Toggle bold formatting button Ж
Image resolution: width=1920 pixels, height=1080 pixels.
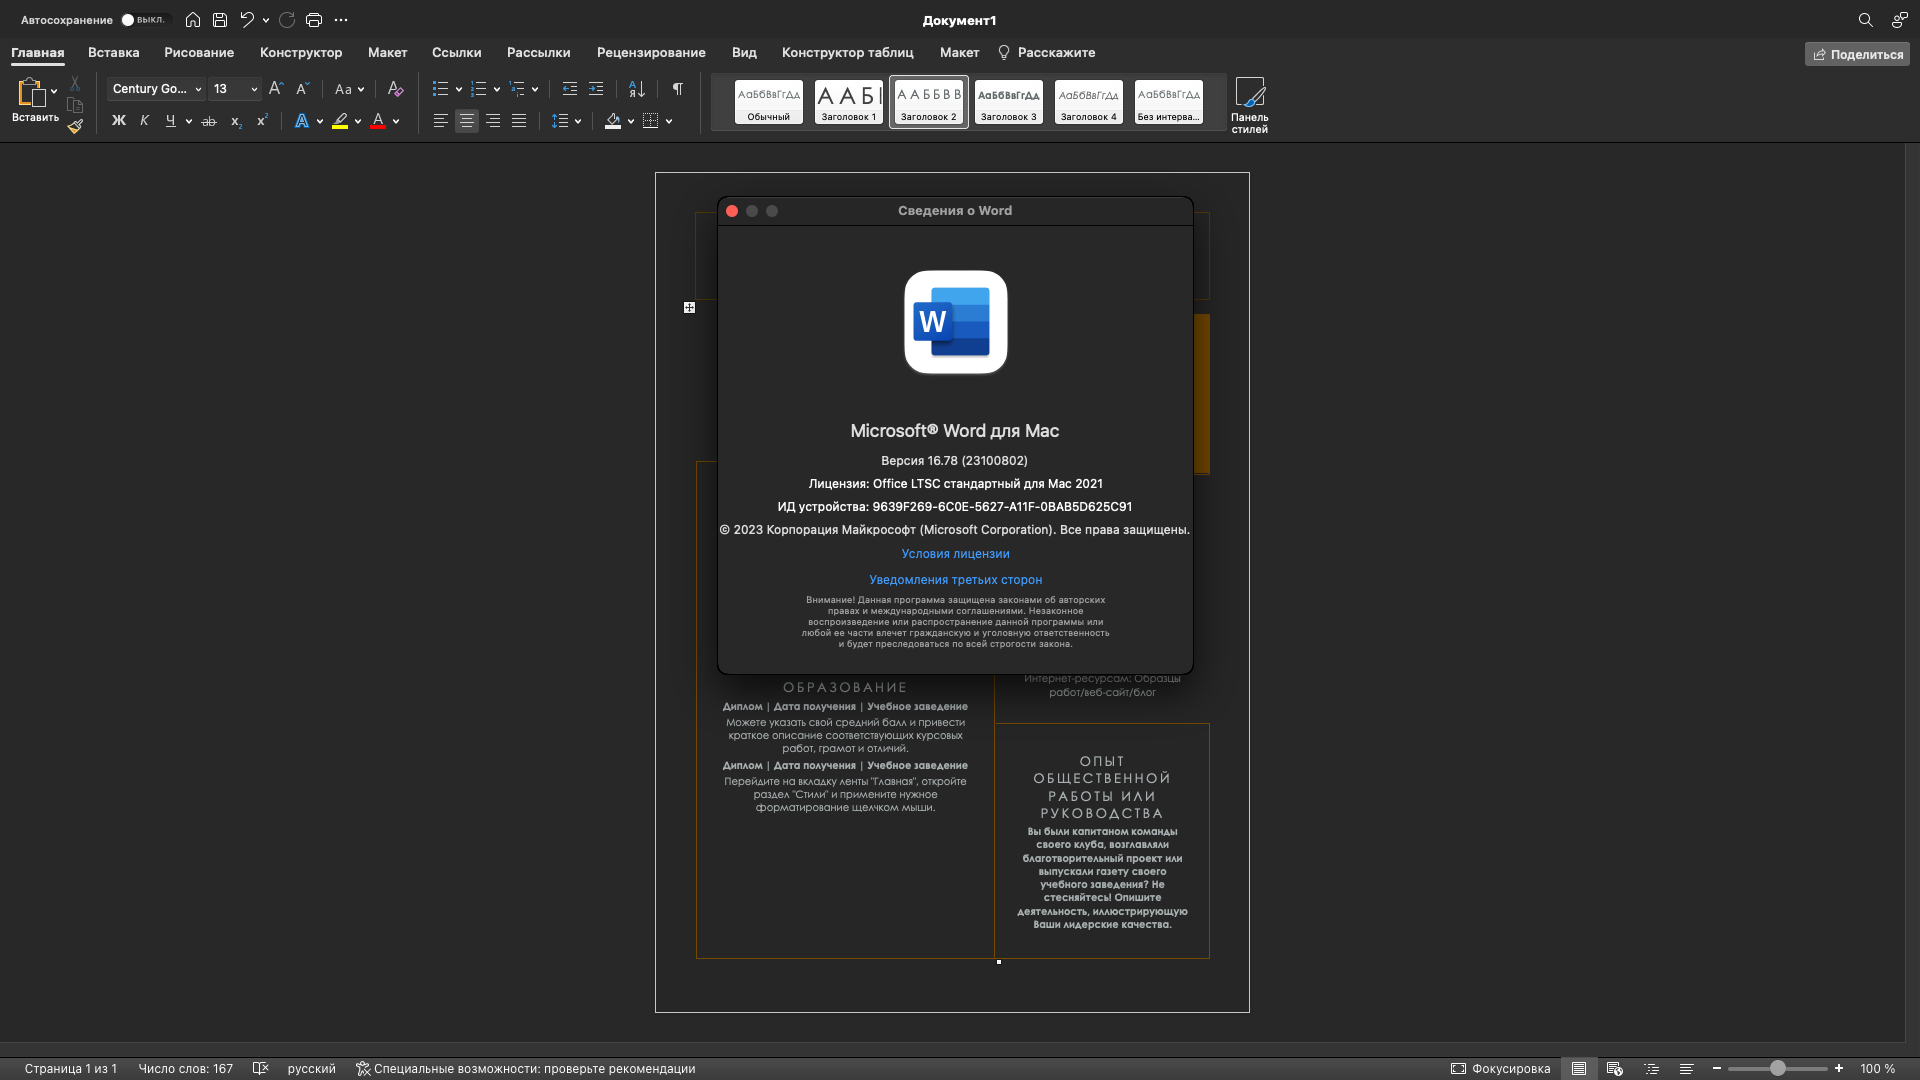119,121
